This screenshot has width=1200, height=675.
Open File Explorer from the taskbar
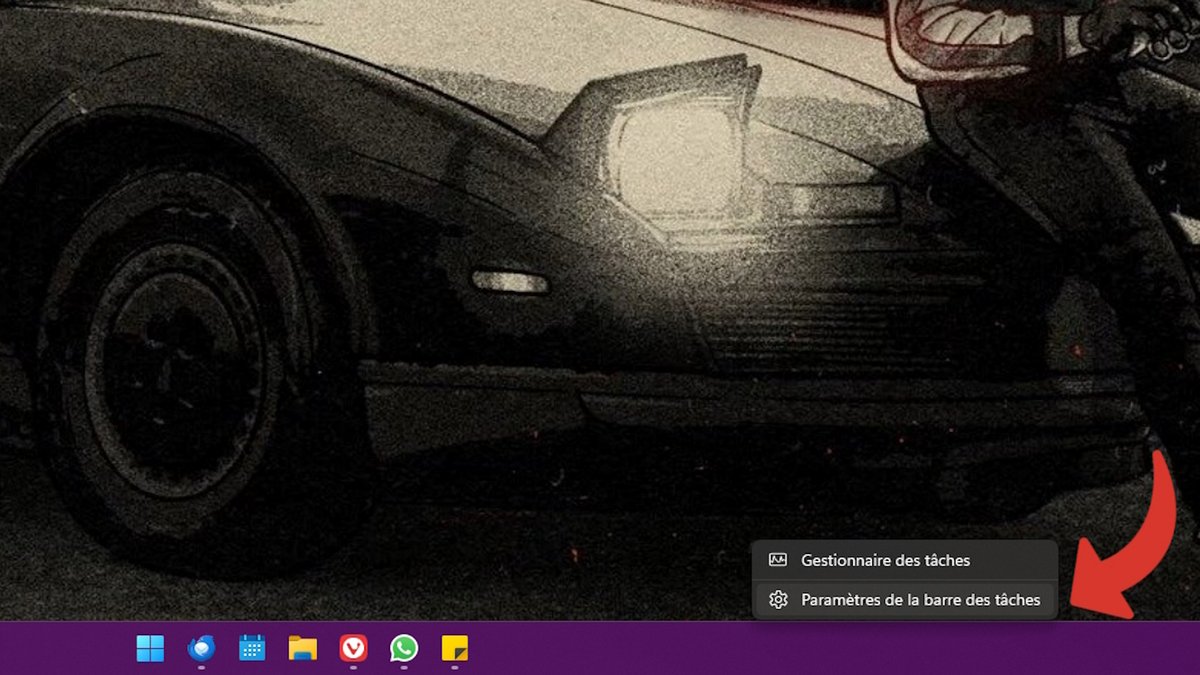[303, 649]
